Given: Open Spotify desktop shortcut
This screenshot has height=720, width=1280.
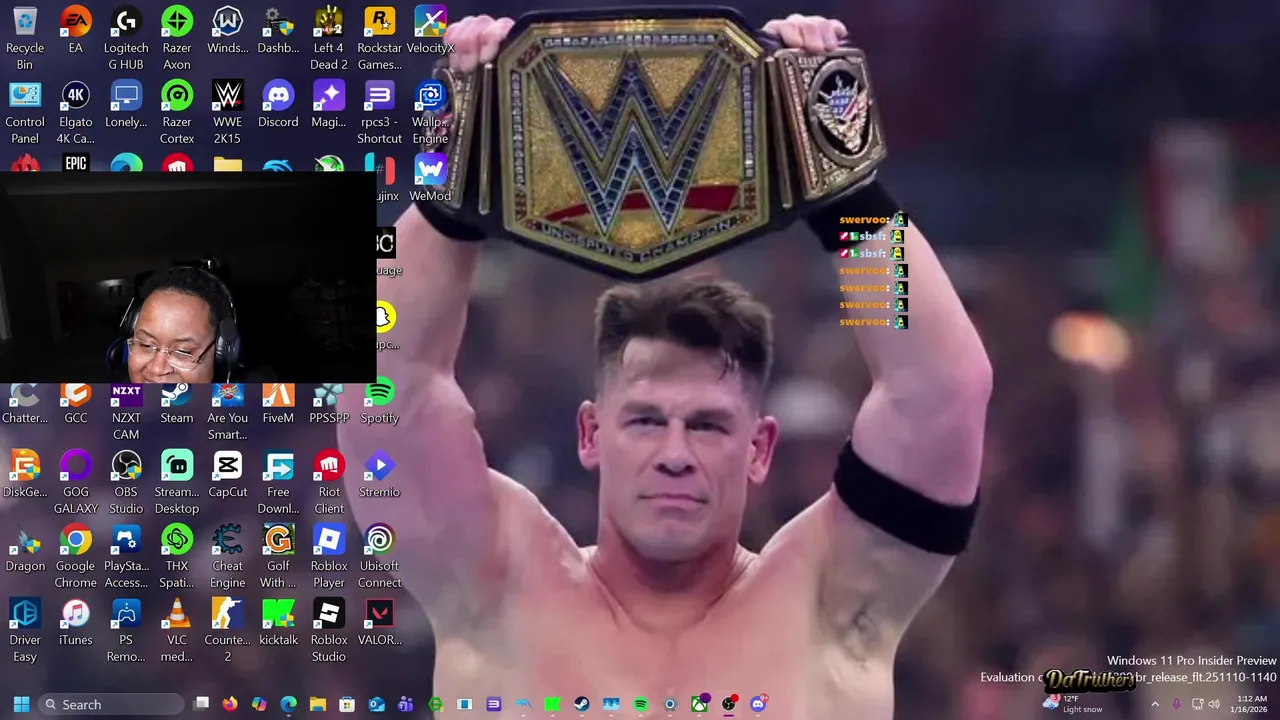Looking at the screenshot, I should [379, 402].
